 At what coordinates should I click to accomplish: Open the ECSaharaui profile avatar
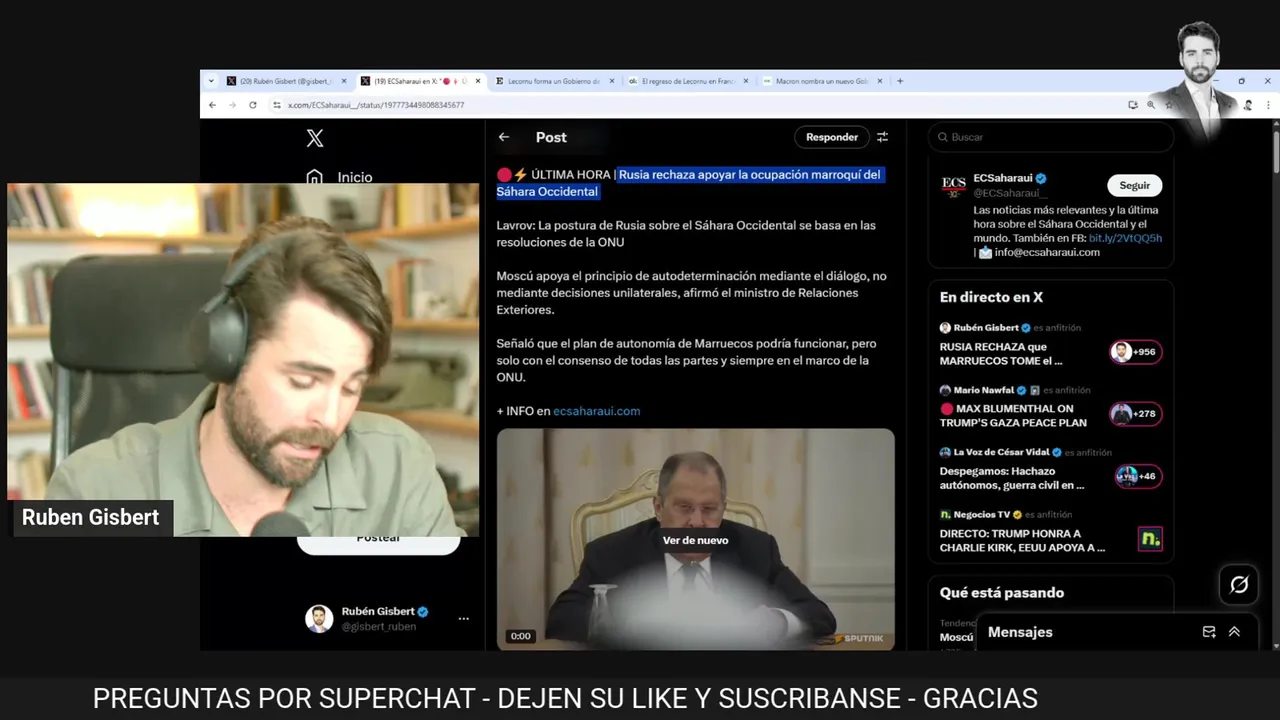pos(953,185)
